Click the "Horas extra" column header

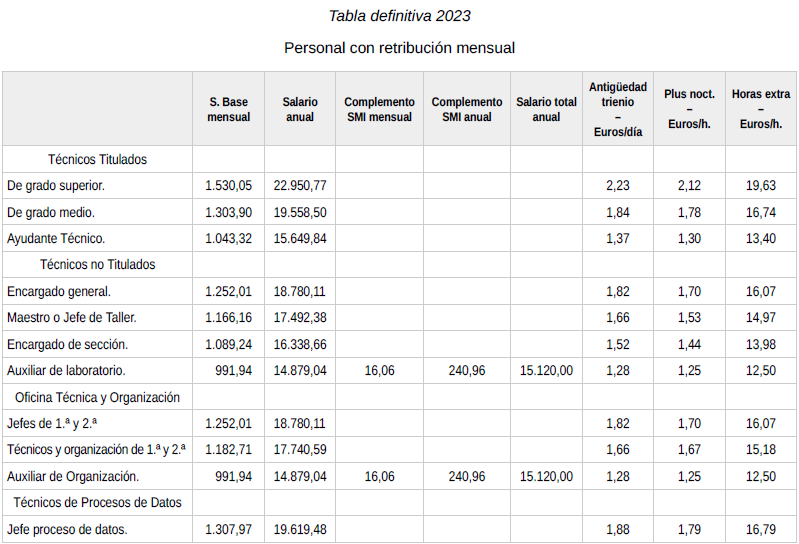coord(761,109)
